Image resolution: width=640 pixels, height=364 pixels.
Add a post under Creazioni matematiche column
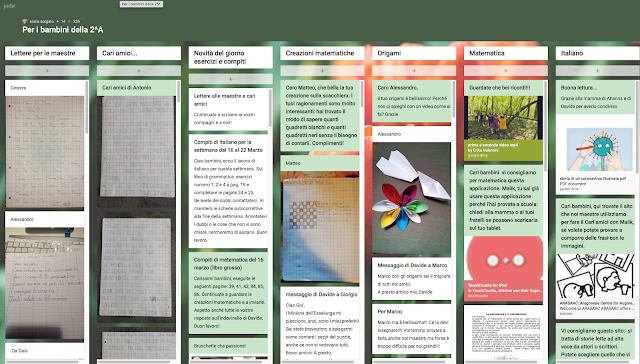click(322, 71)
